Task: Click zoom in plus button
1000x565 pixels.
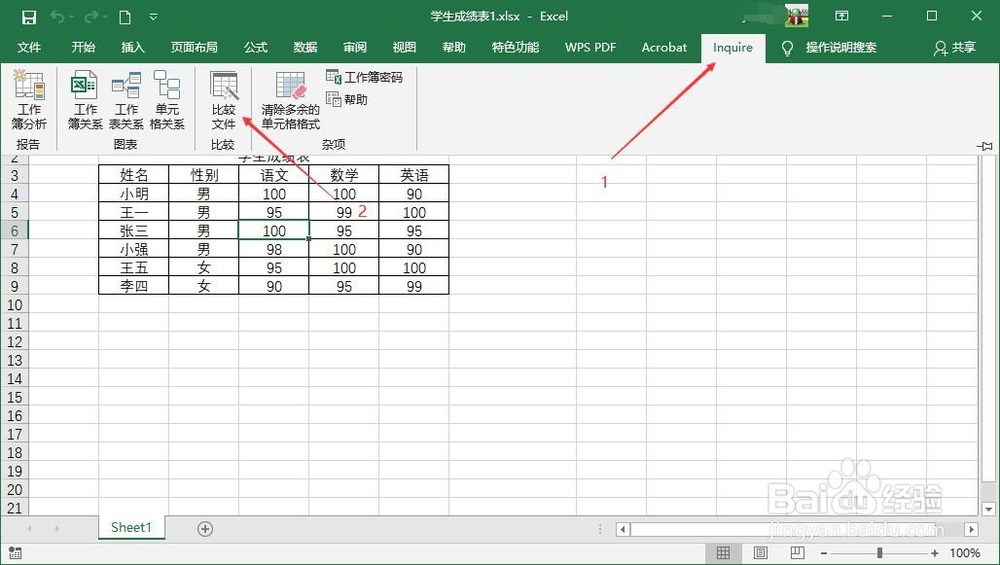Action: click(935, 553)
